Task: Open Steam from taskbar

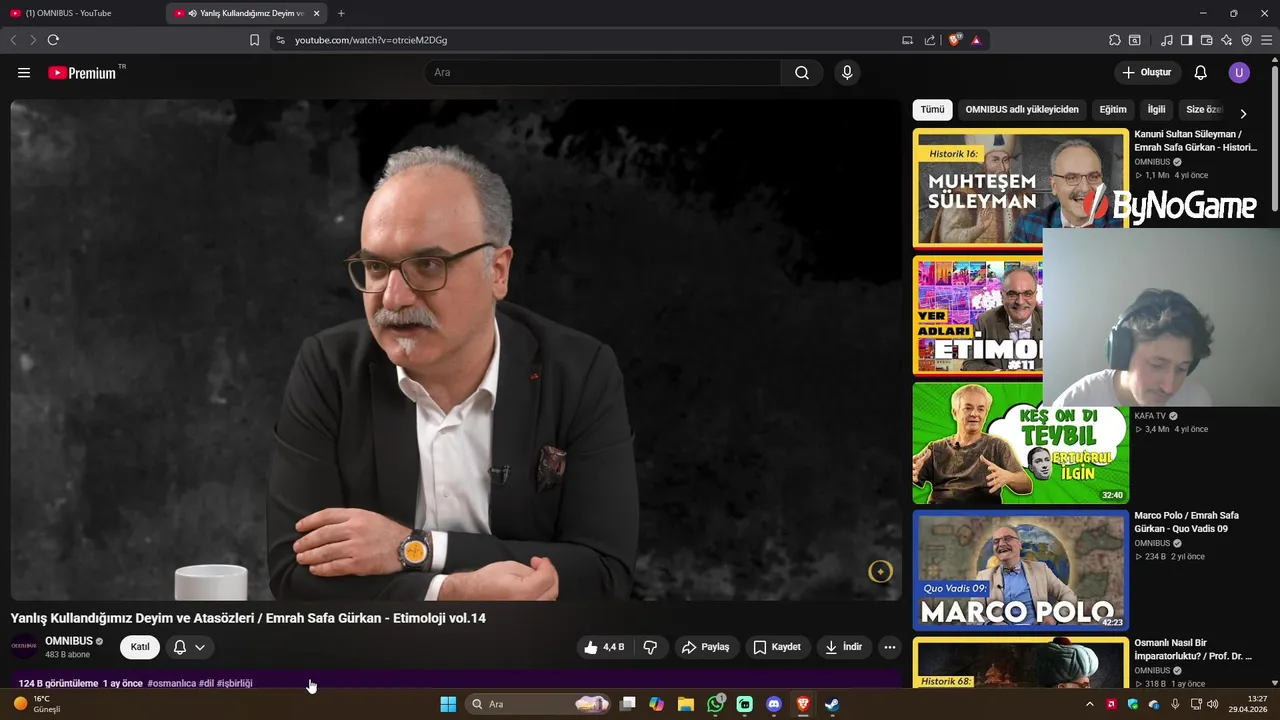Action: pyautogui.click(x=831, y=704)
